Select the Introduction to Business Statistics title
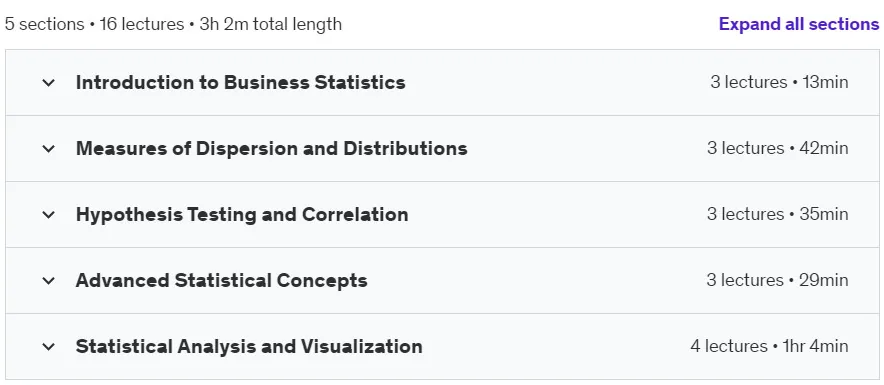This screenshot has width=884, height=385. (241, 82)
